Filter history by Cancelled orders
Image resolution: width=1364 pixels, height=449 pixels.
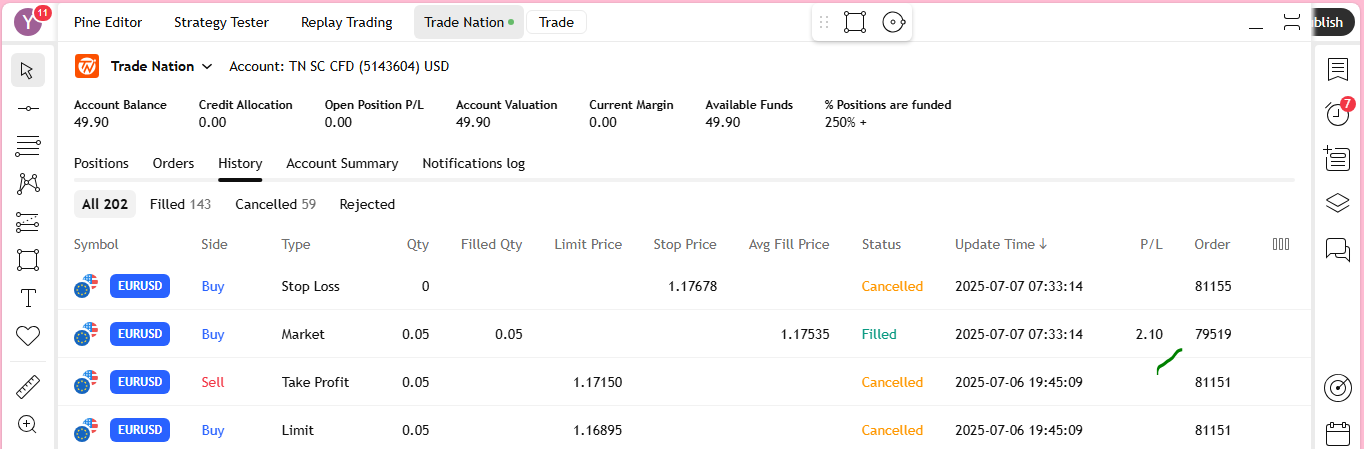pos(275,204)
